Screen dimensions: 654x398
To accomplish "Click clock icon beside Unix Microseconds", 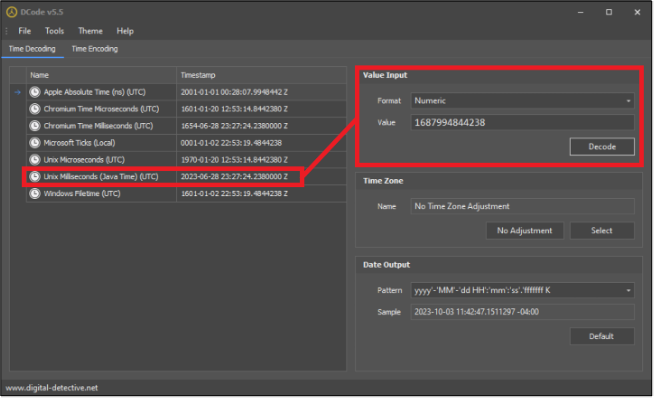I will [x=35, y=160].
